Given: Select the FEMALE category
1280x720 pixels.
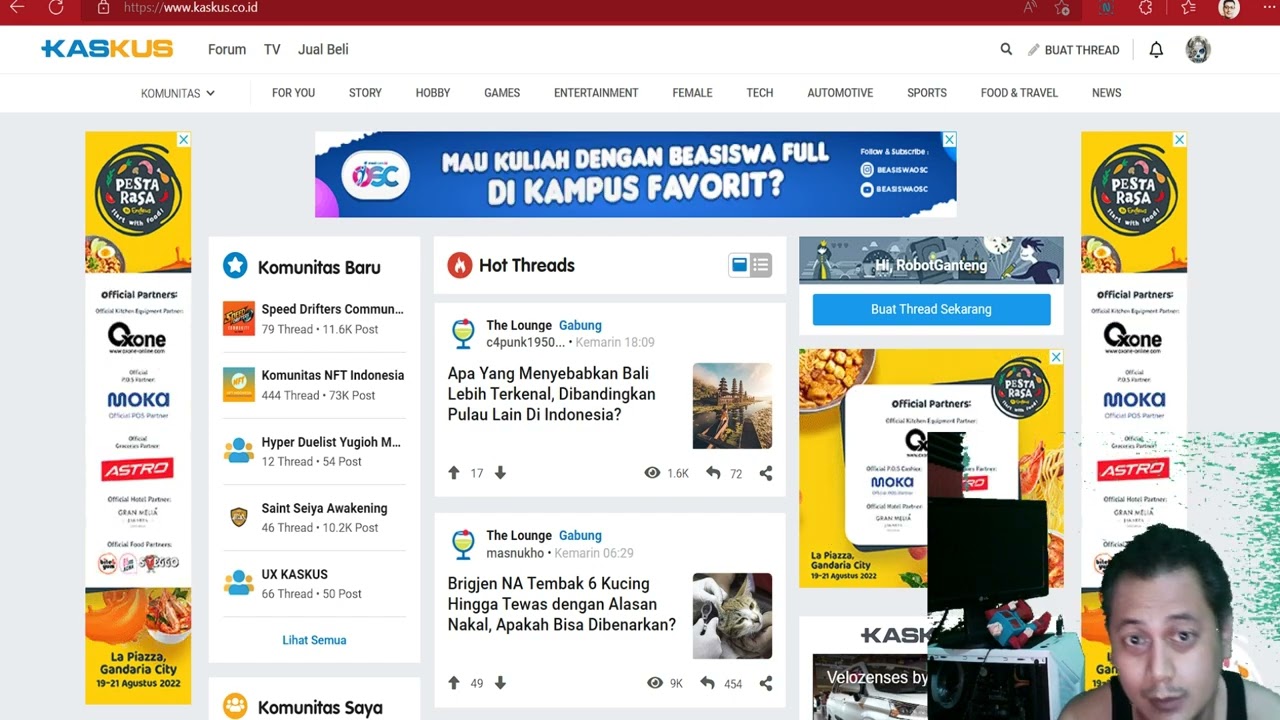Looking at the screenshot, I should coord(692,93).
